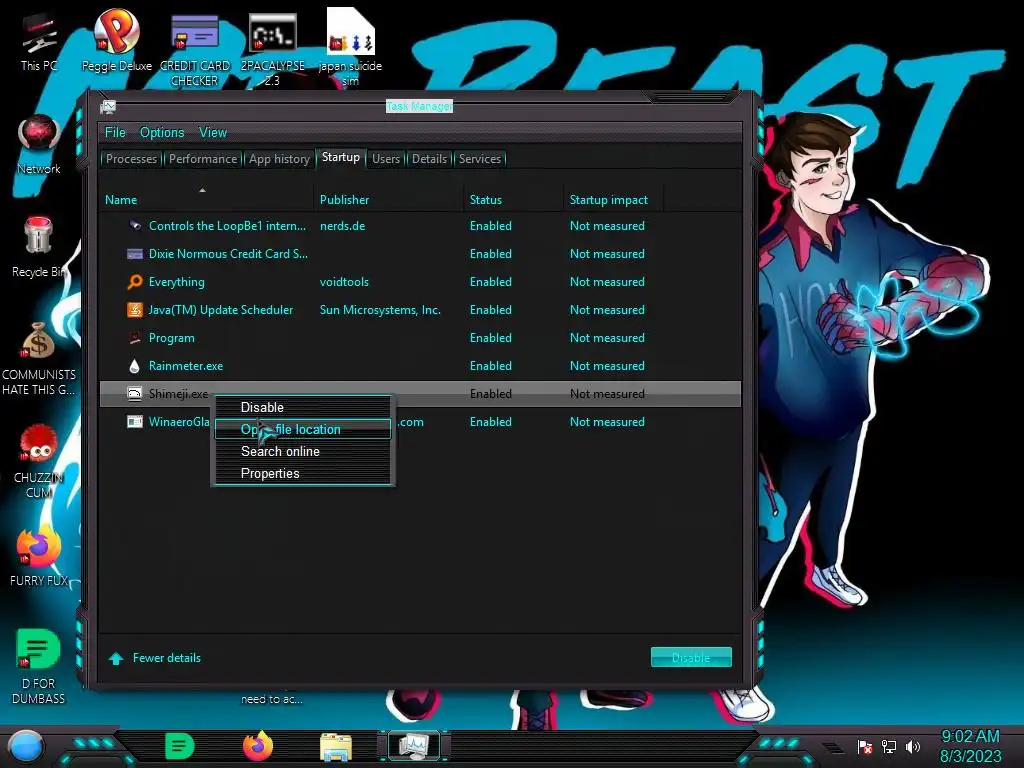Screen dimensions: 1024x768
Task: Switch to the Users tab
Action: click(386, 159)
